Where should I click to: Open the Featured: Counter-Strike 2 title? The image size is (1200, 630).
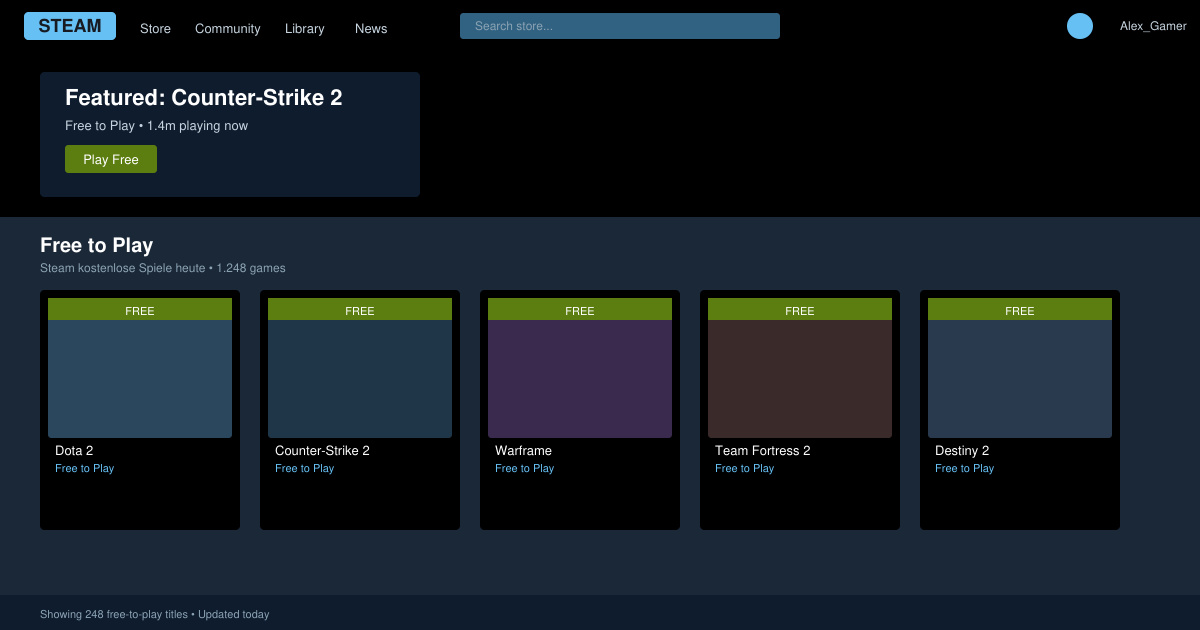point(203,97)
